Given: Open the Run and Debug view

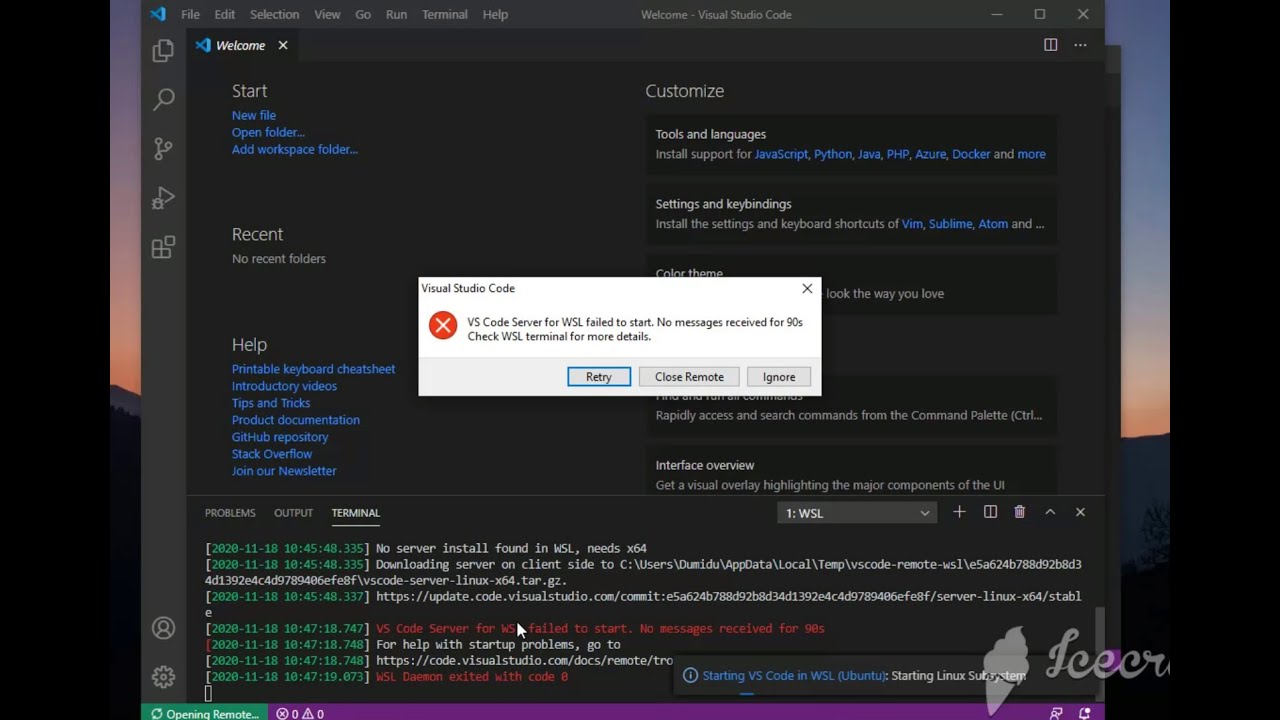Looking at the screenshot, I should 163,198.
